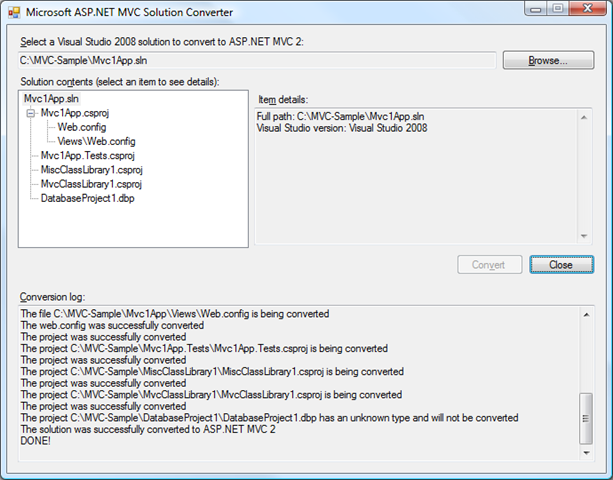Click the conversion log scrollbar thumb

(x=586, y=418)
